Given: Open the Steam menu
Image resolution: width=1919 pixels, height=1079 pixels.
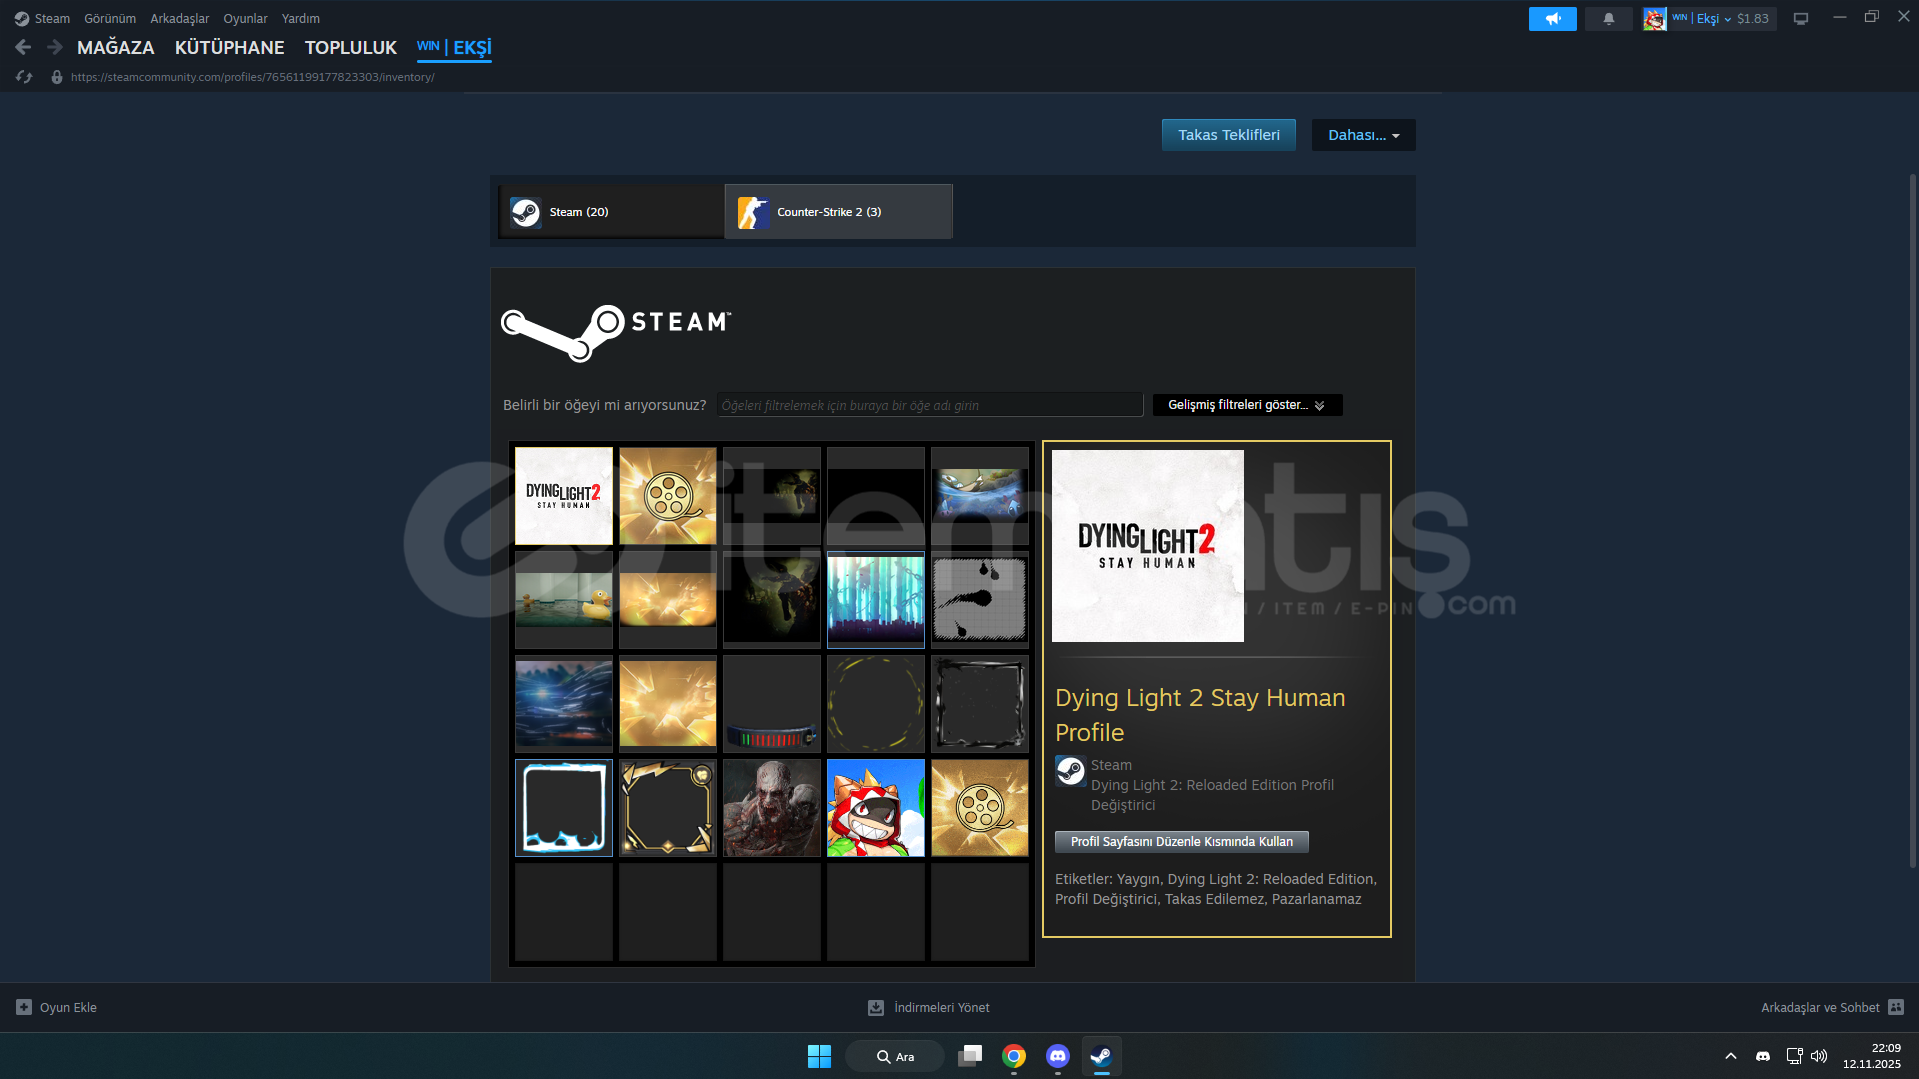Looking at the screenshot, I should (52, 19).
